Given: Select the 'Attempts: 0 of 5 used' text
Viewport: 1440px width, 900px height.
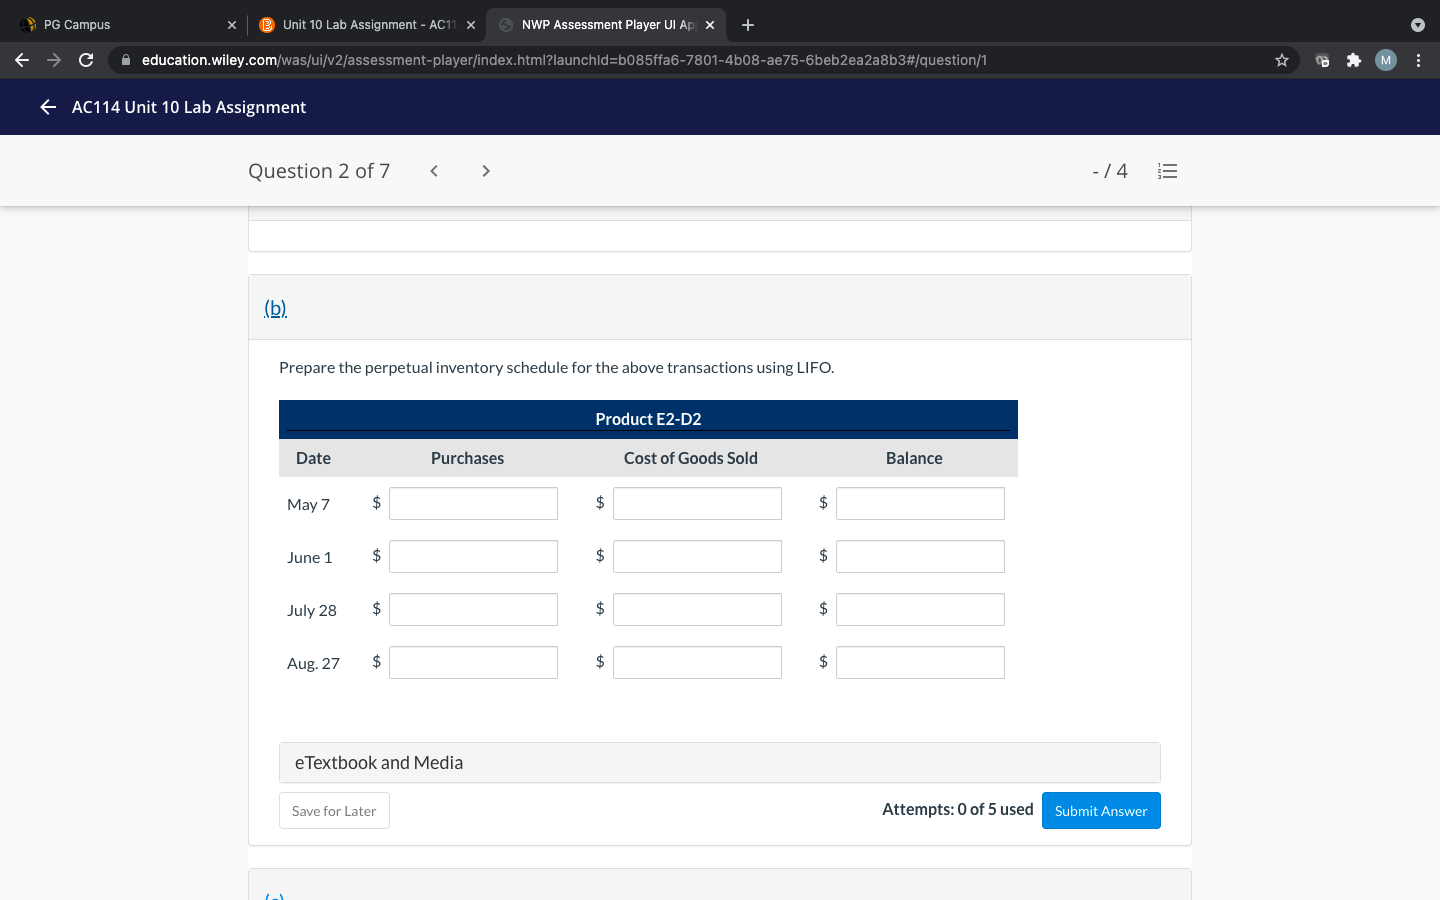Looking at the screenshot, I should (958, 810).
